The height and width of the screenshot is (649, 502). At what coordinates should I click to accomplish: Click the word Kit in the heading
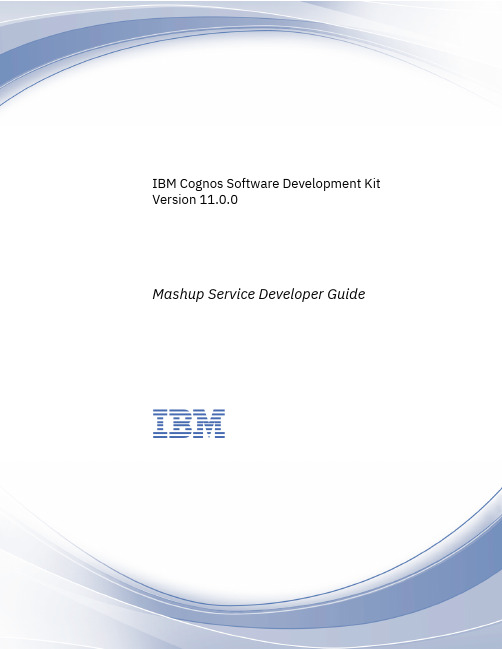[x=372, y=183]
